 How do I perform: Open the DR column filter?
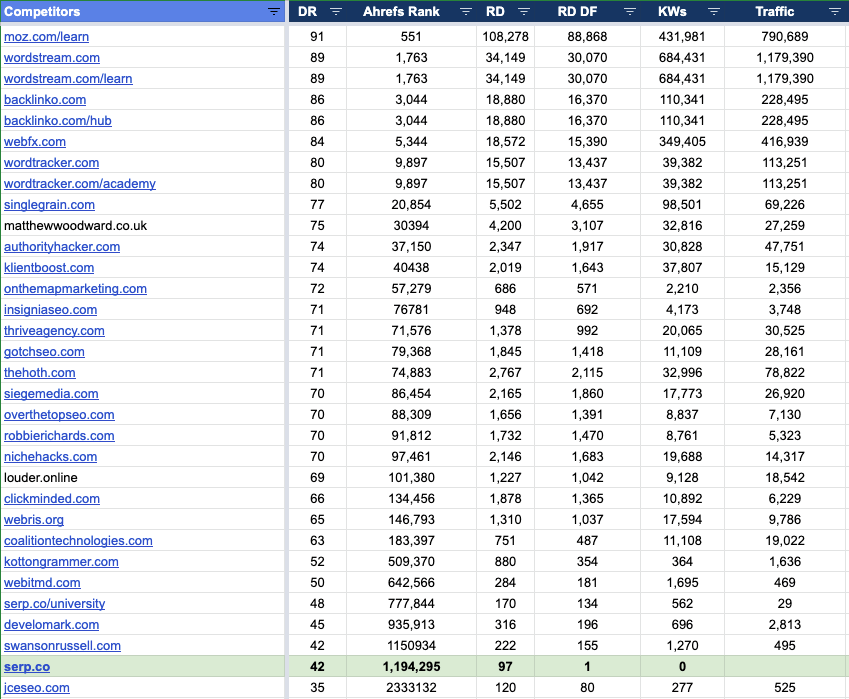pyautogui.click(x=336, y=11)
